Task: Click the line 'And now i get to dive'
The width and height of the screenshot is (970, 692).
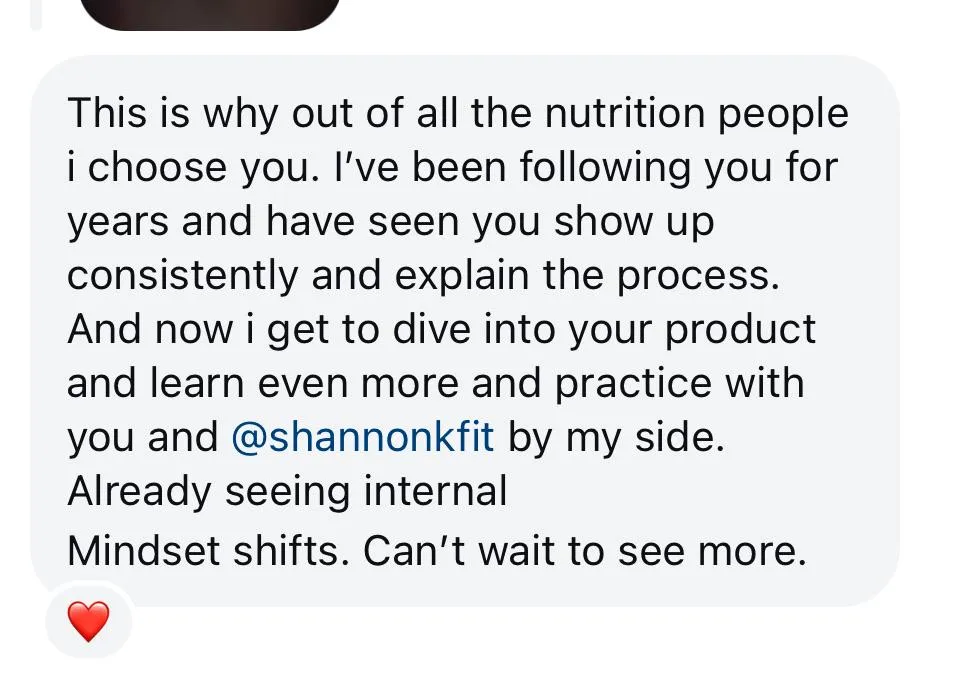Action: click(x=442, y=330)
